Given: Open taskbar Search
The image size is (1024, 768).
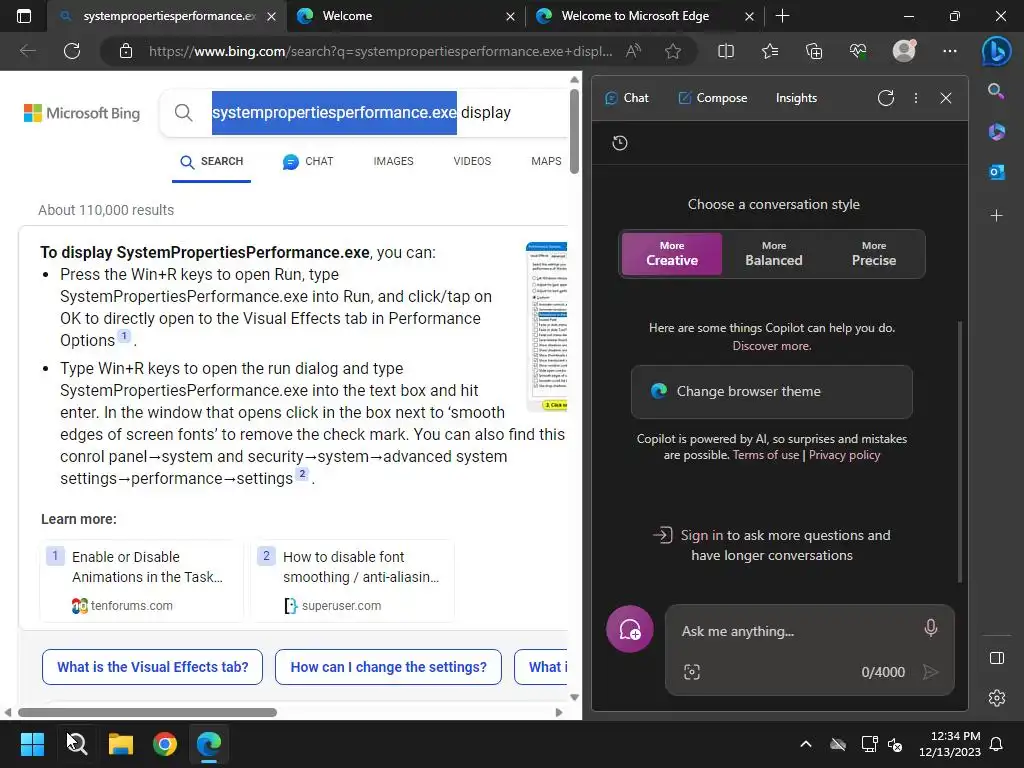Looking at the screenshot, I should (x=76, y=744).
